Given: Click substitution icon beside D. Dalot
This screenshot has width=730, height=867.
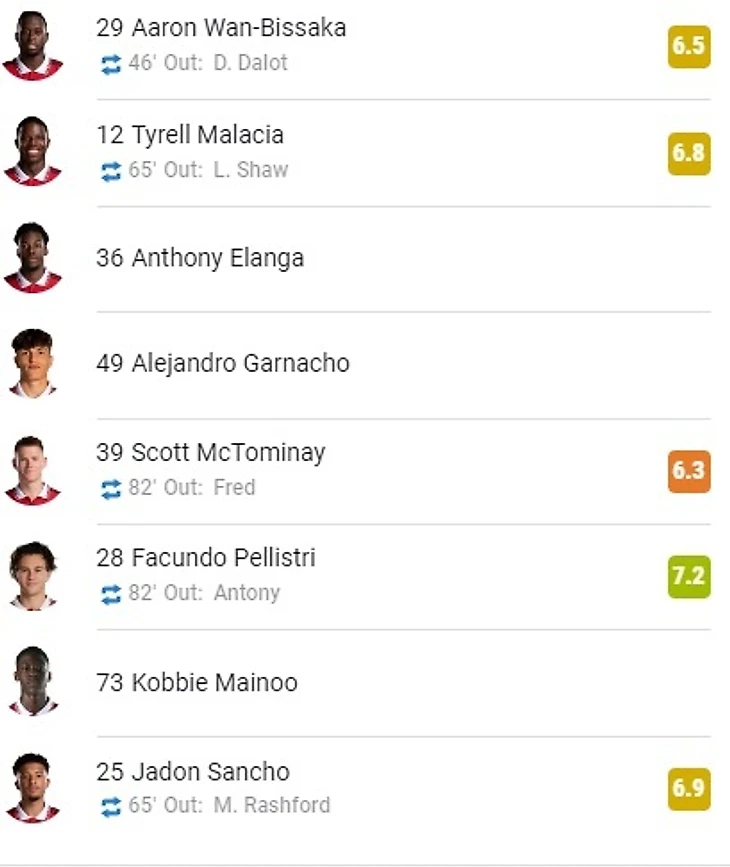Looking at the screenshot, I should 110,64.
